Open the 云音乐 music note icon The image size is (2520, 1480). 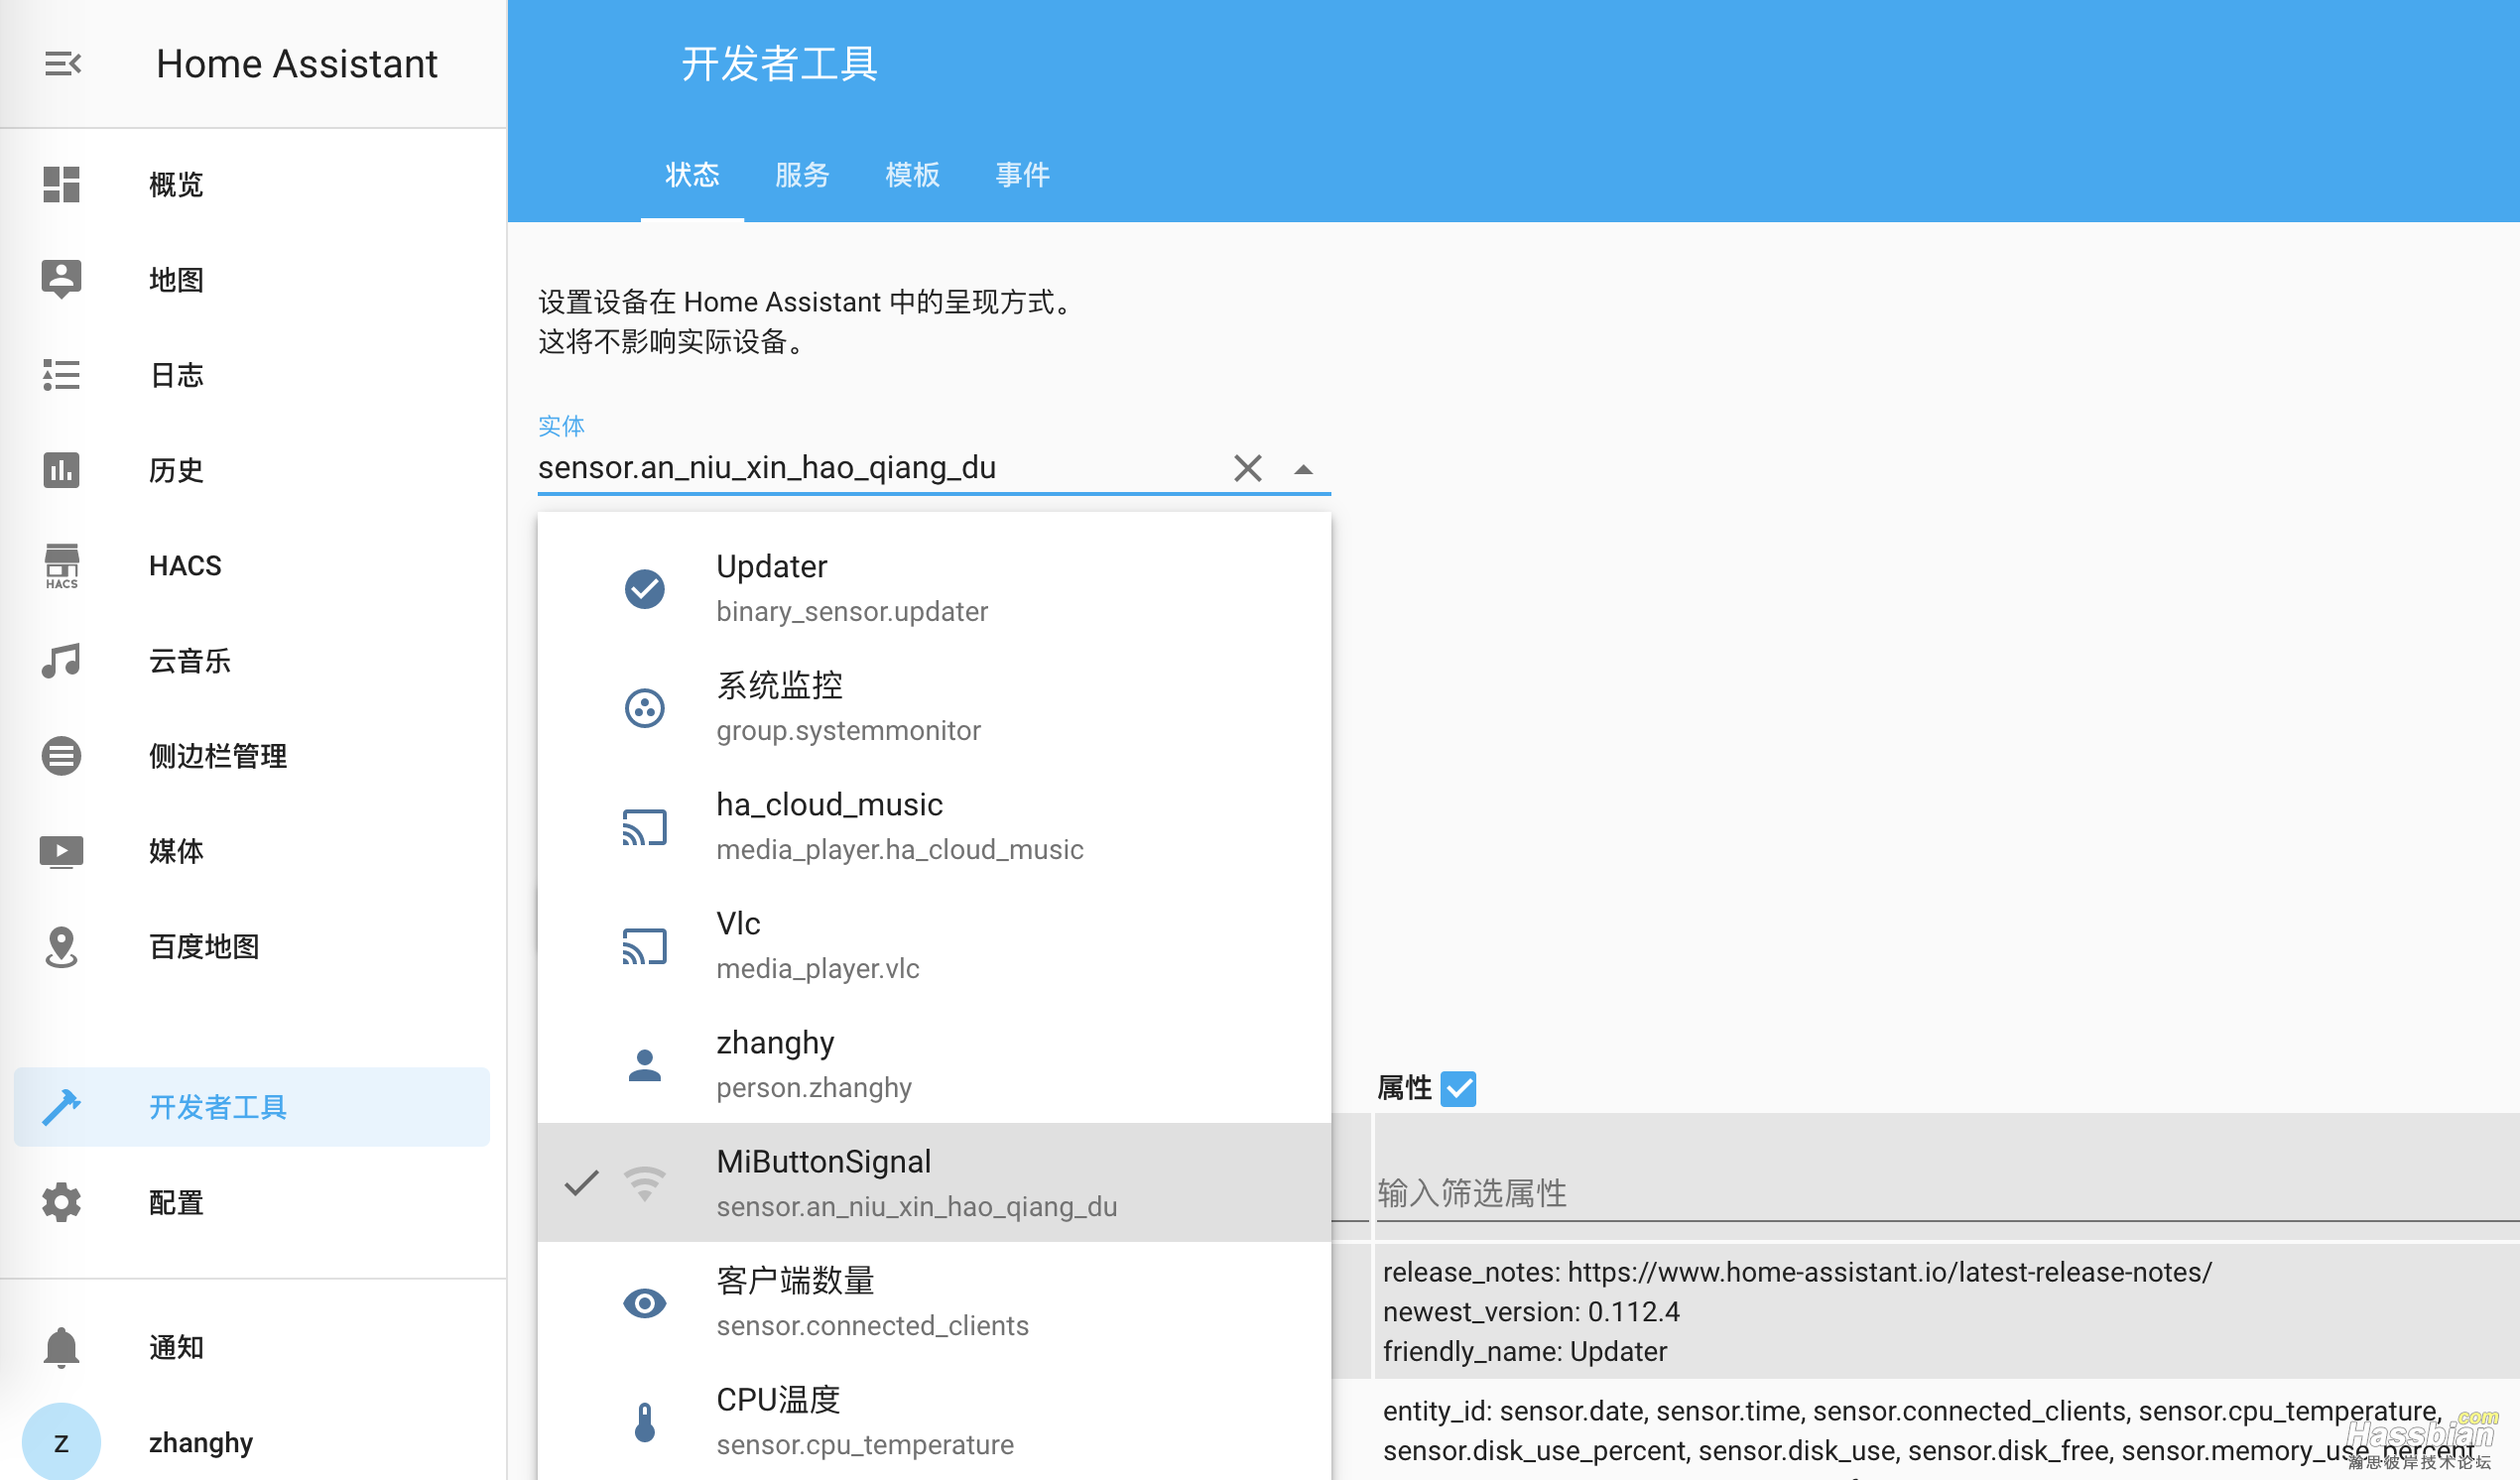click(61, 661)
